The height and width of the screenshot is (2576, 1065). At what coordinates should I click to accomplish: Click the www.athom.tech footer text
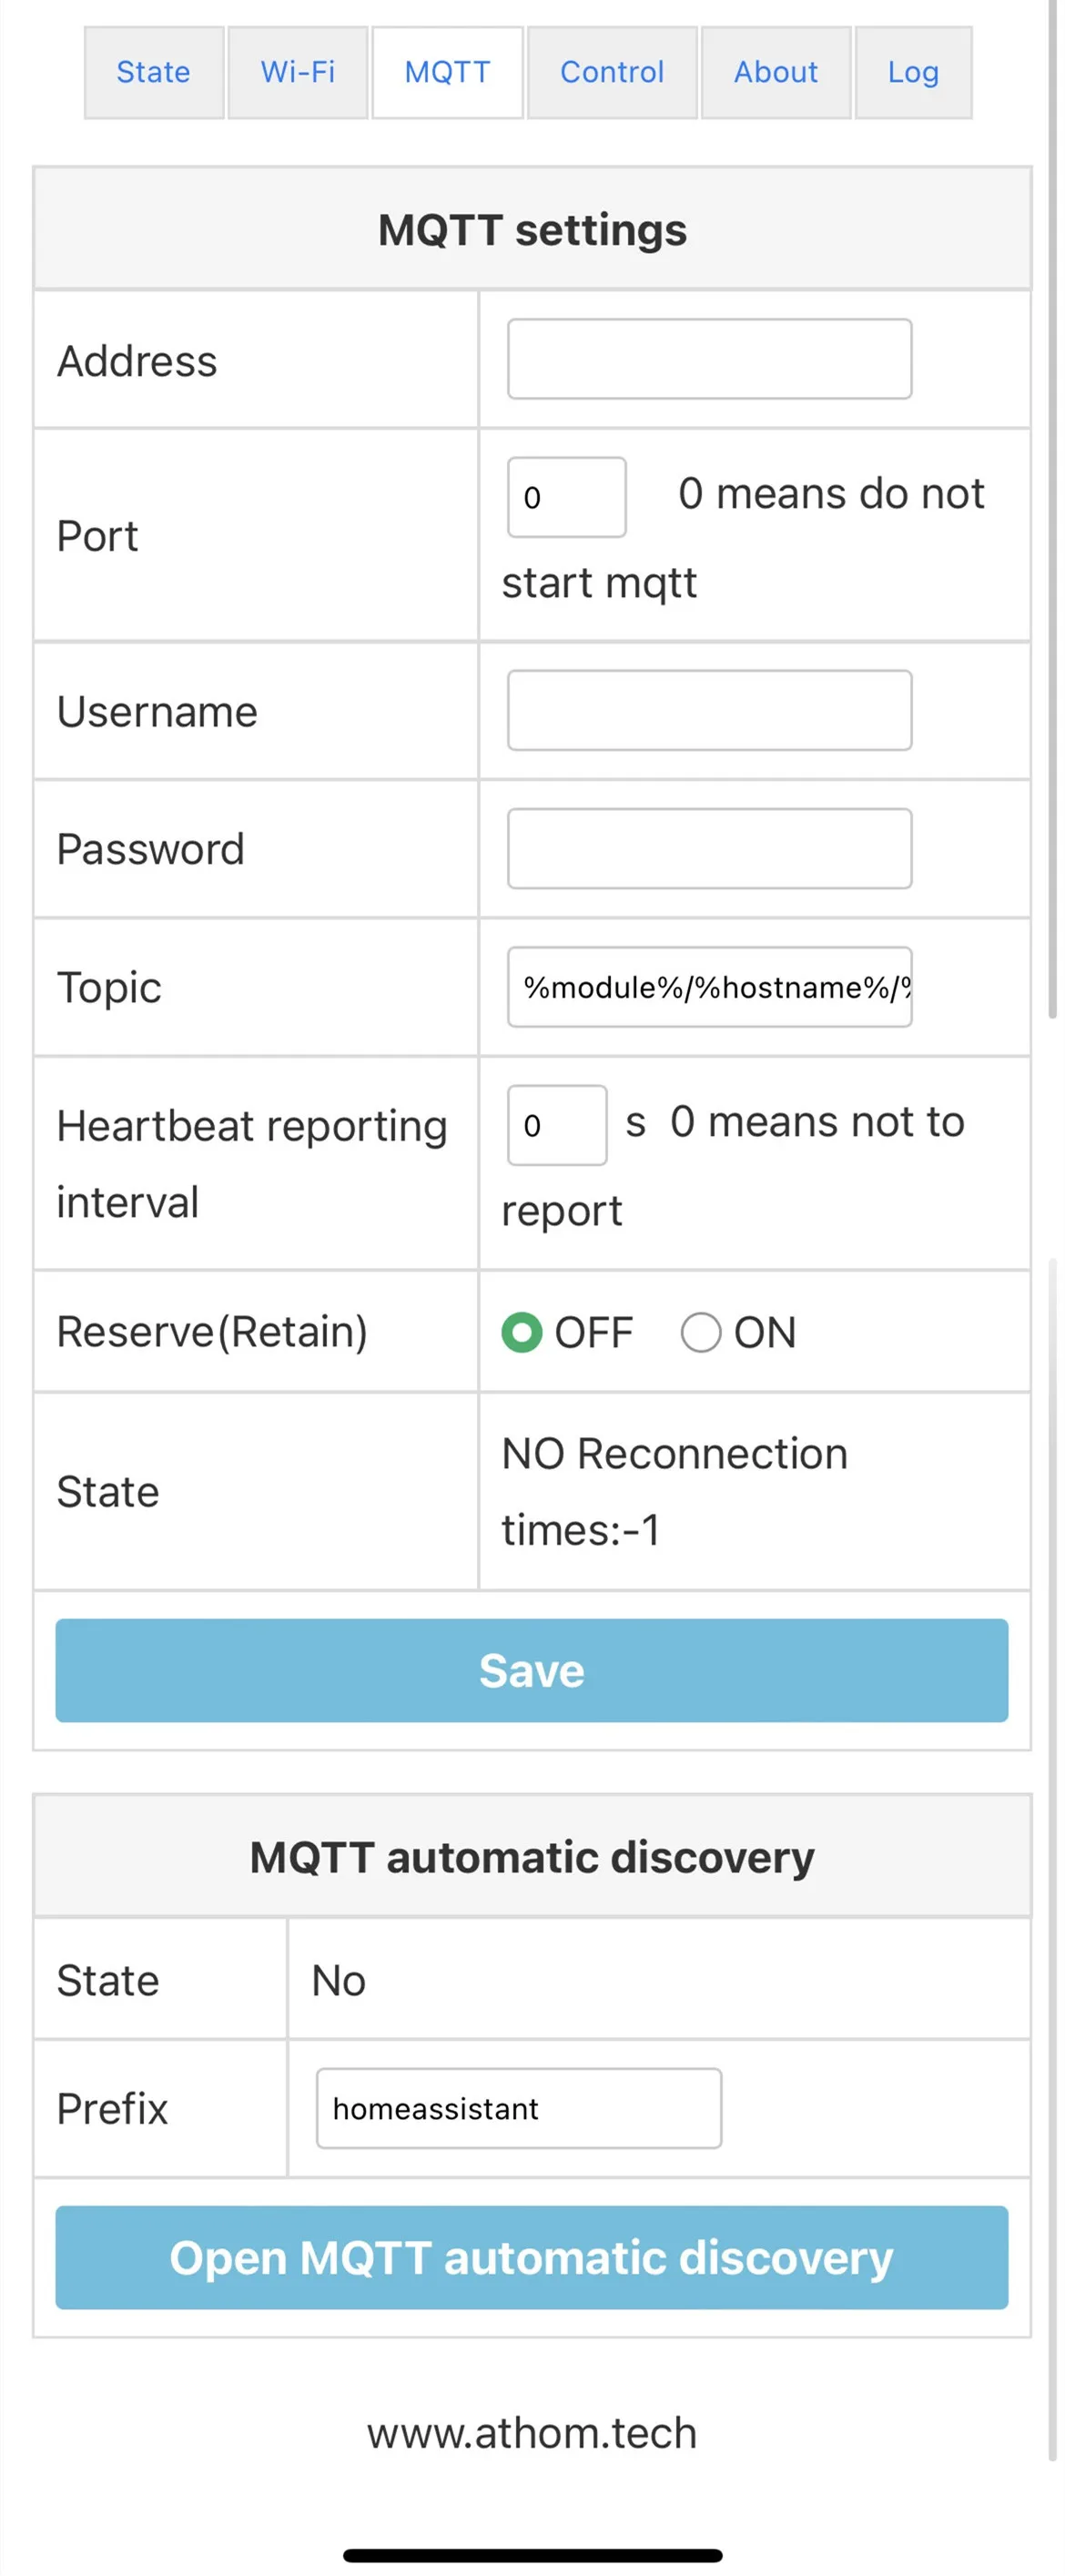coord(531,2432)
